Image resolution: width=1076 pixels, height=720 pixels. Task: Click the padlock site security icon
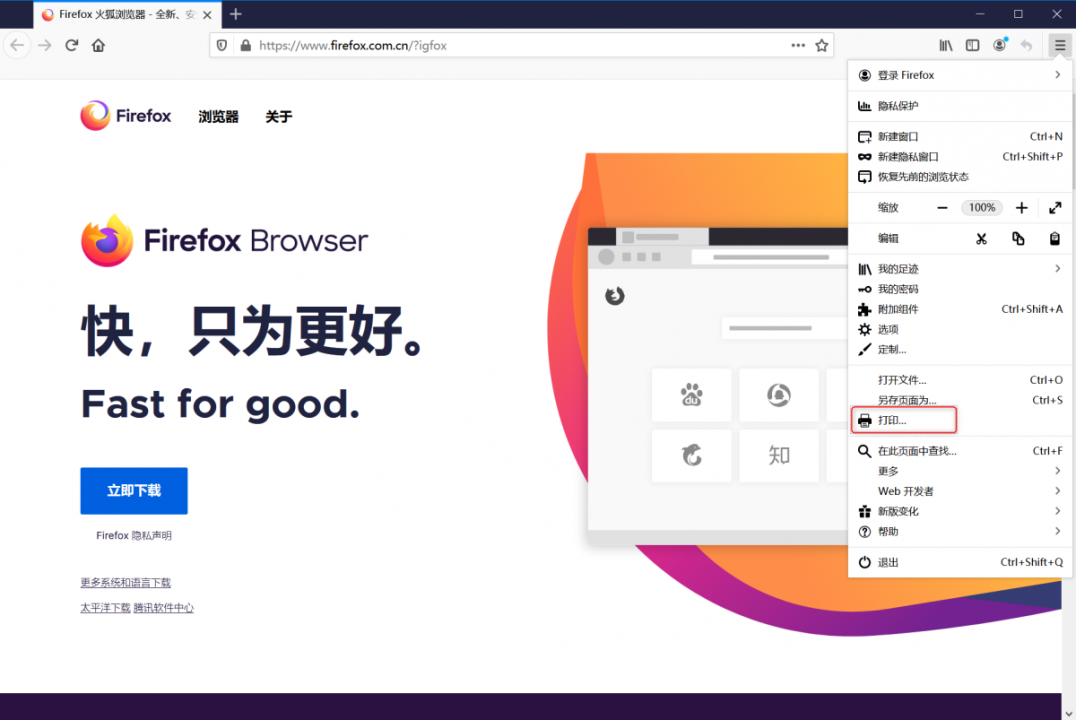pos(245,45)
